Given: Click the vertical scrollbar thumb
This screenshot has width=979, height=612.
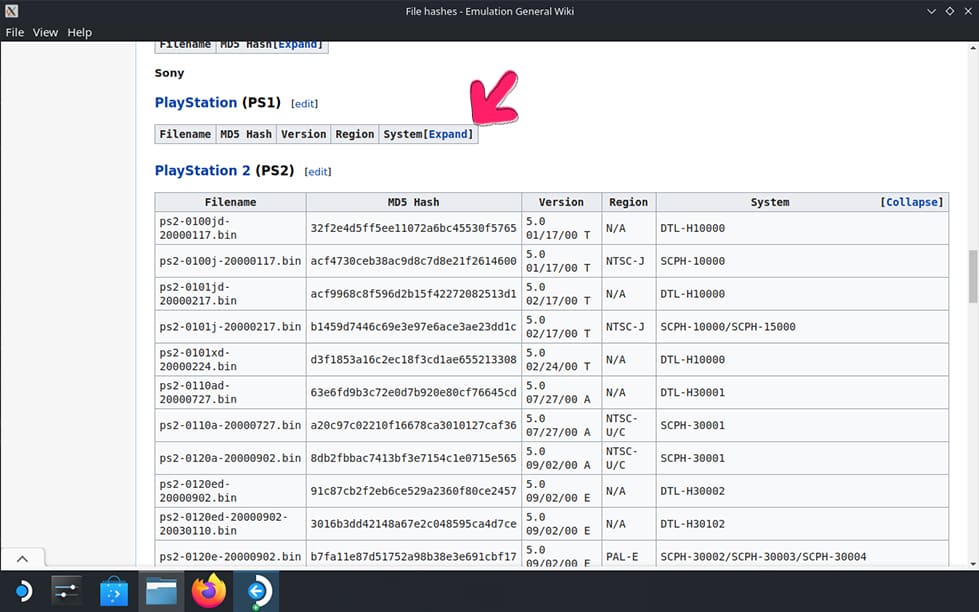Looking at the screenshot, I should (x=973, y=276).
